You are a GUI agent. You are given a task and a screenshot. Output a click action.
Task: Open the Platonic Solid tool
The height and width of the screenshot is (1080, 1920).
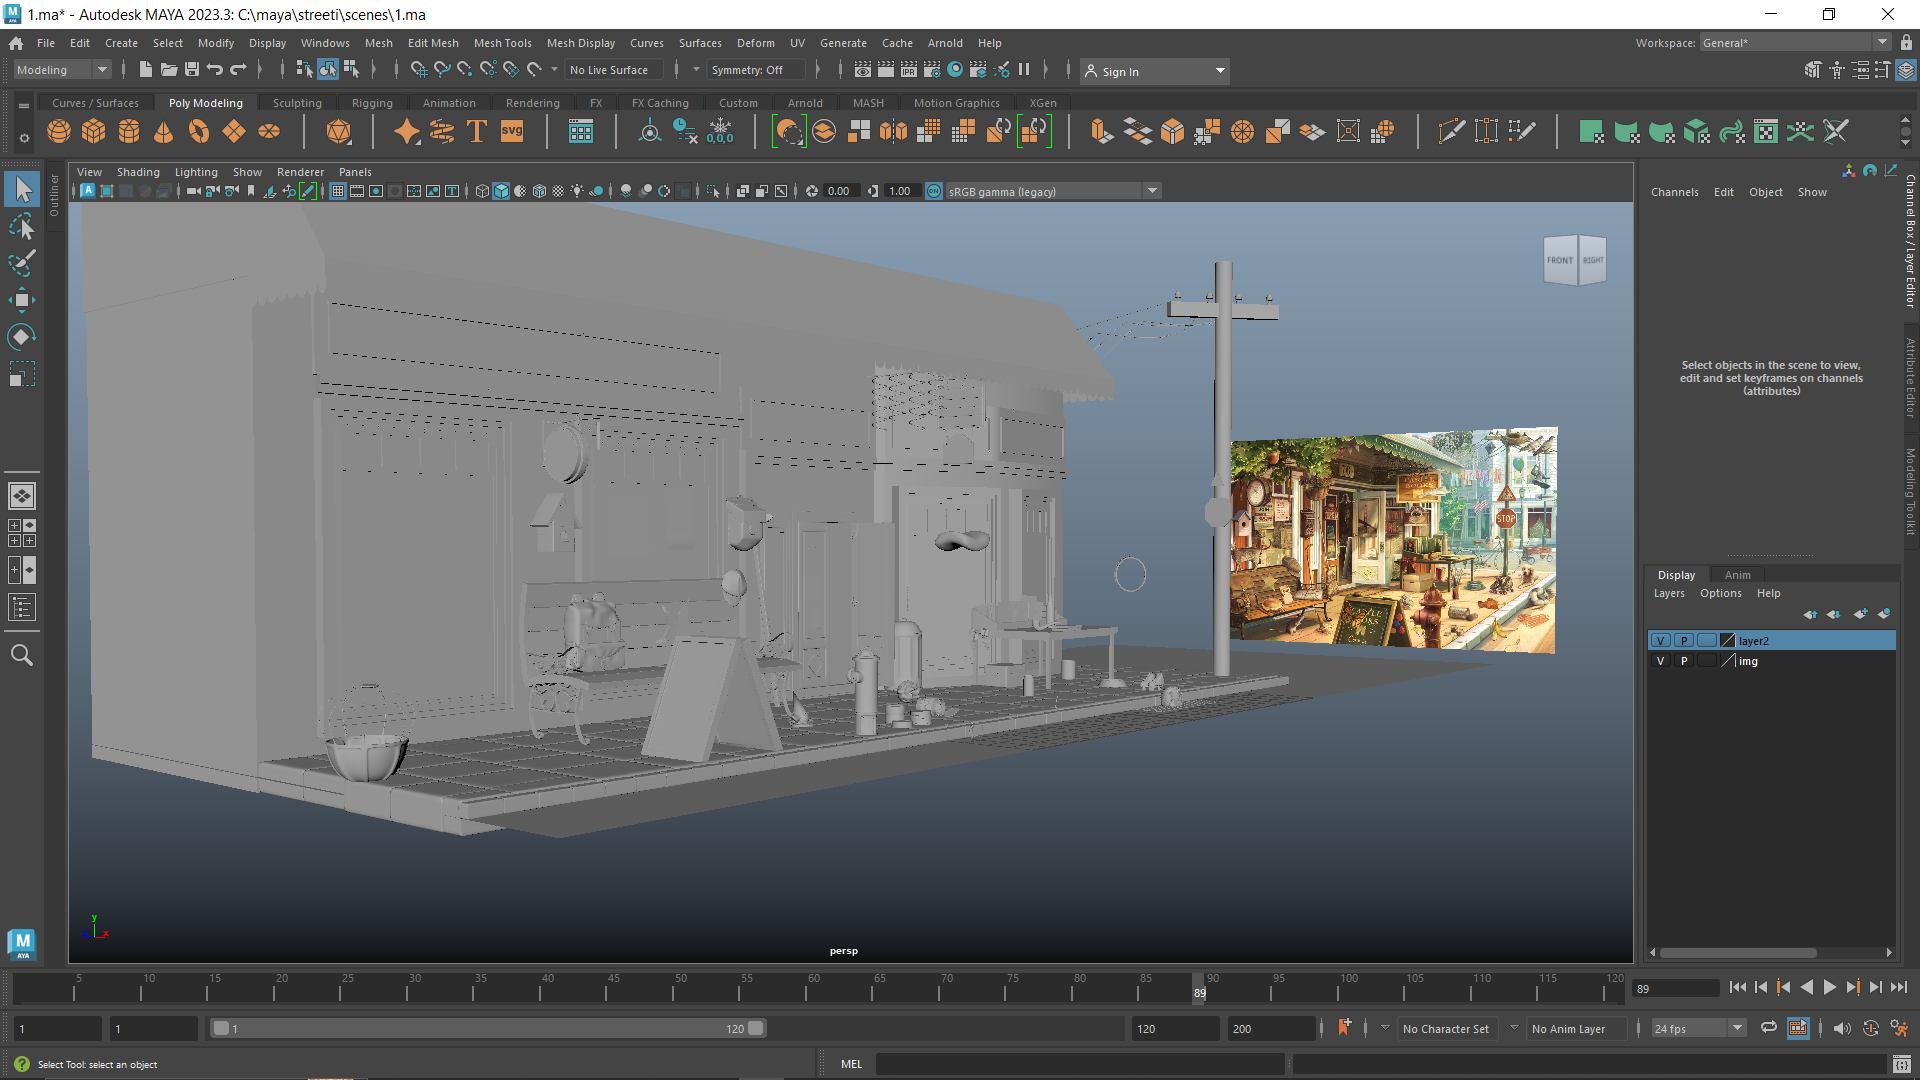coord(339,131)
